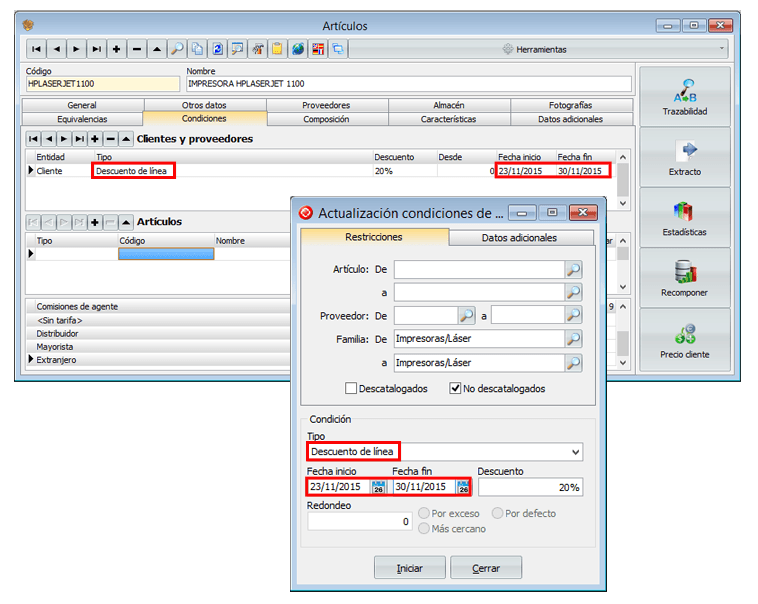The image size is (758, 604).
Task: Expand the Extranjero row in tariff list
Action: (x=31, y=359)
